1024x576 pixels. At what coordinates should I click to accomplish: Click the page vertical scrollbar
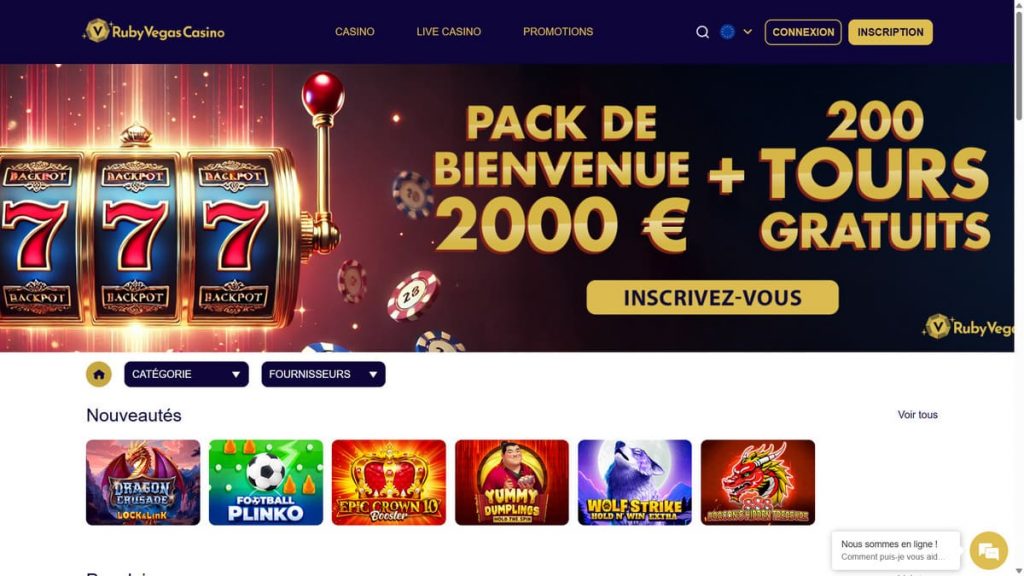1019,288
